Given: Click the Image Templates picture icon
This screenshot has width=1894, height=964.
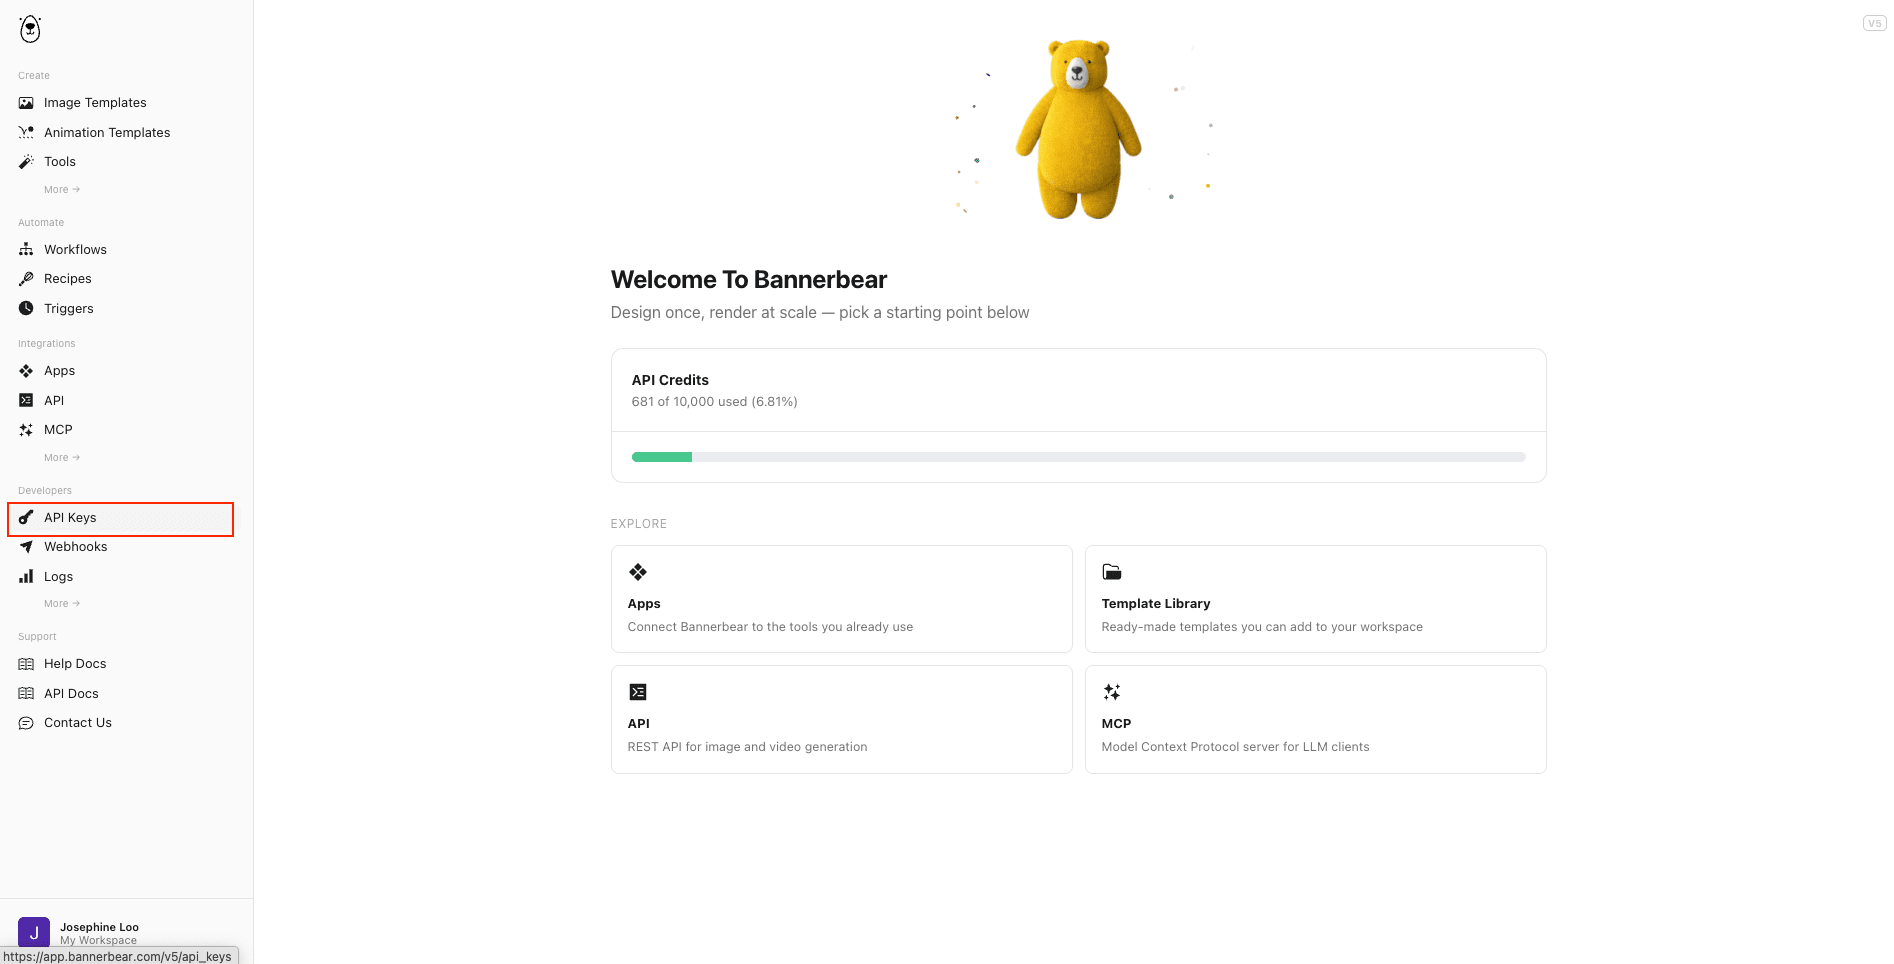Looking at the screenshot, I should [26, 103].
